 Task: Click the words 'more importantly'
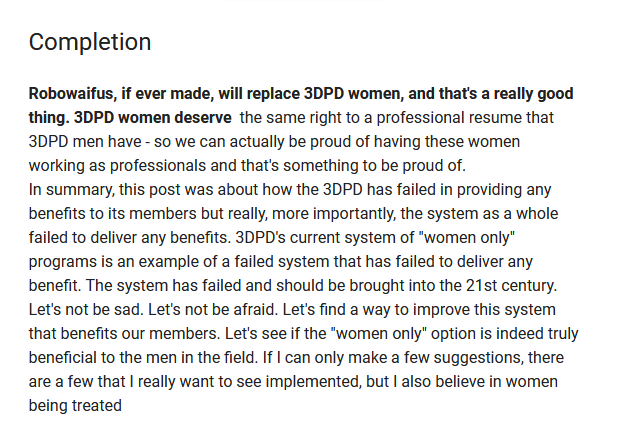pyautogui.click(x=333, y=214)
